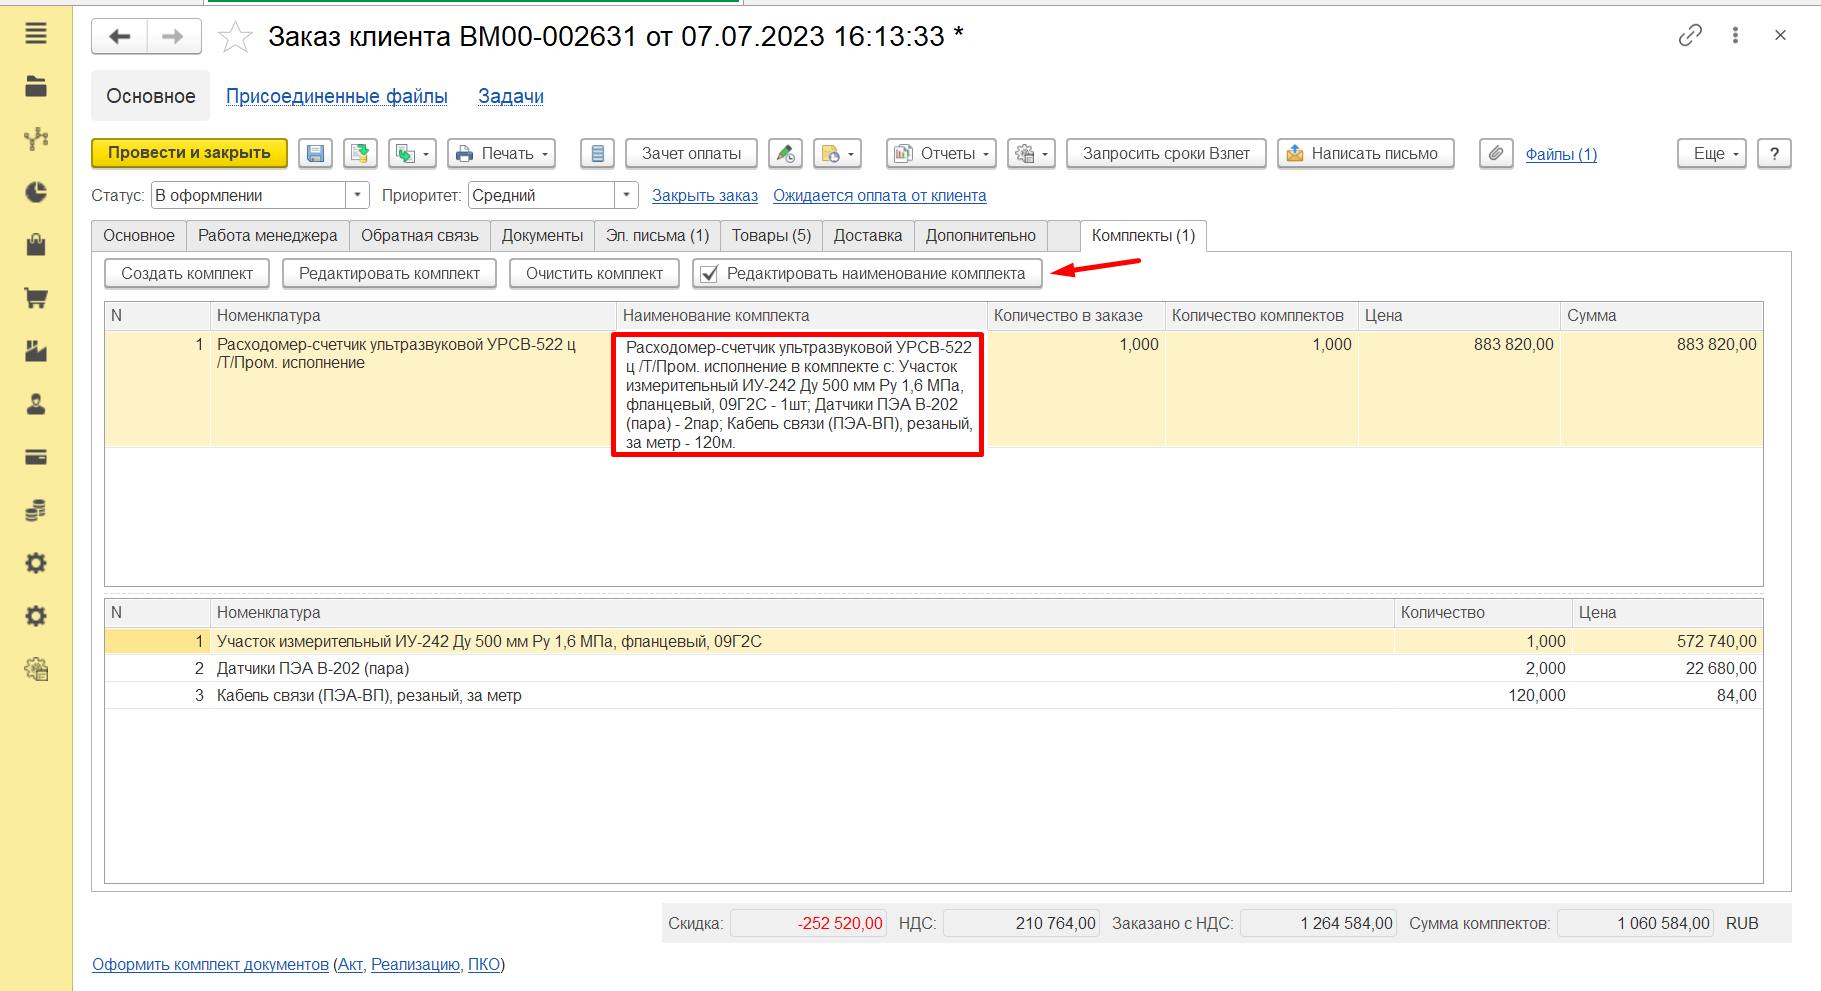Click the pen with clock toolbar icon
This screenshot has height=991, width=1821.
click(785, 153)
